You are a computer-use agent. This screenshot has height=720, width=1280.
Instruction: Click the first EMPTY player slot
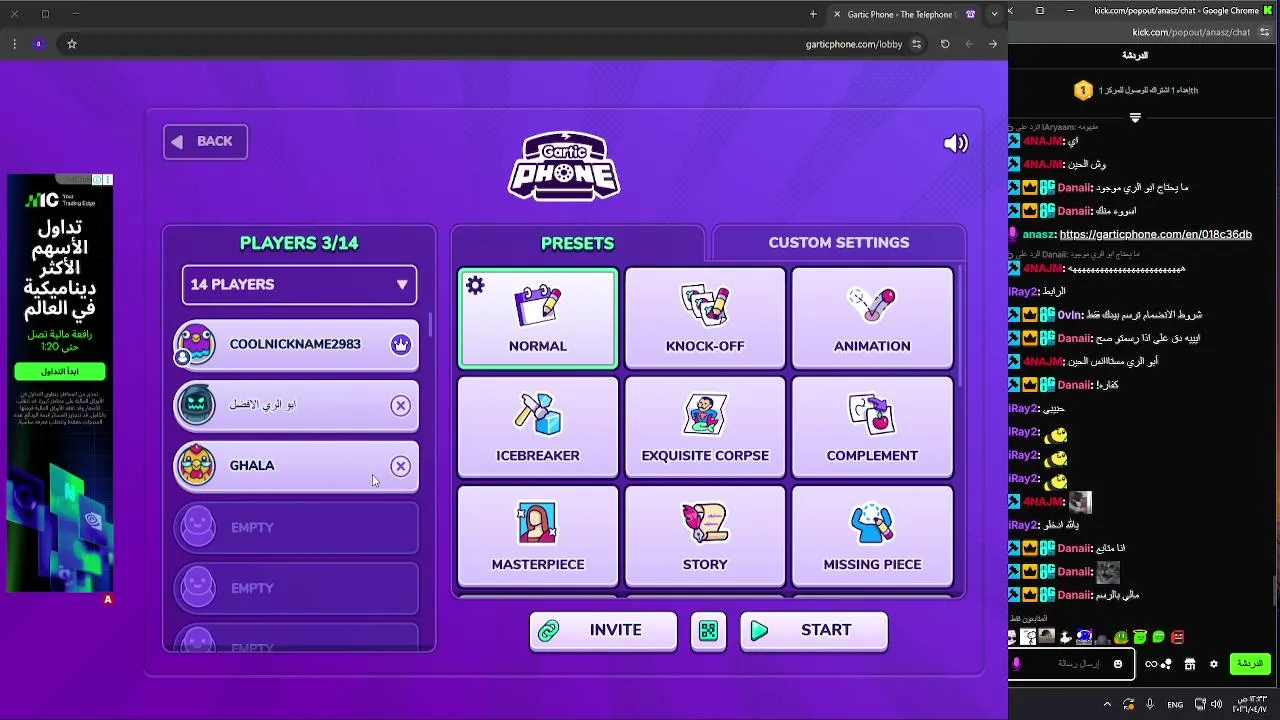pyautogui.click(x=297, y=528)
